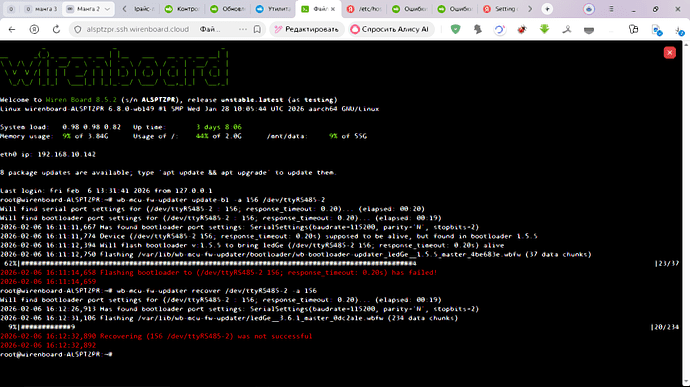Click the 'wb-mcu-fw-updater recover' command line

(x=158, y=291)
